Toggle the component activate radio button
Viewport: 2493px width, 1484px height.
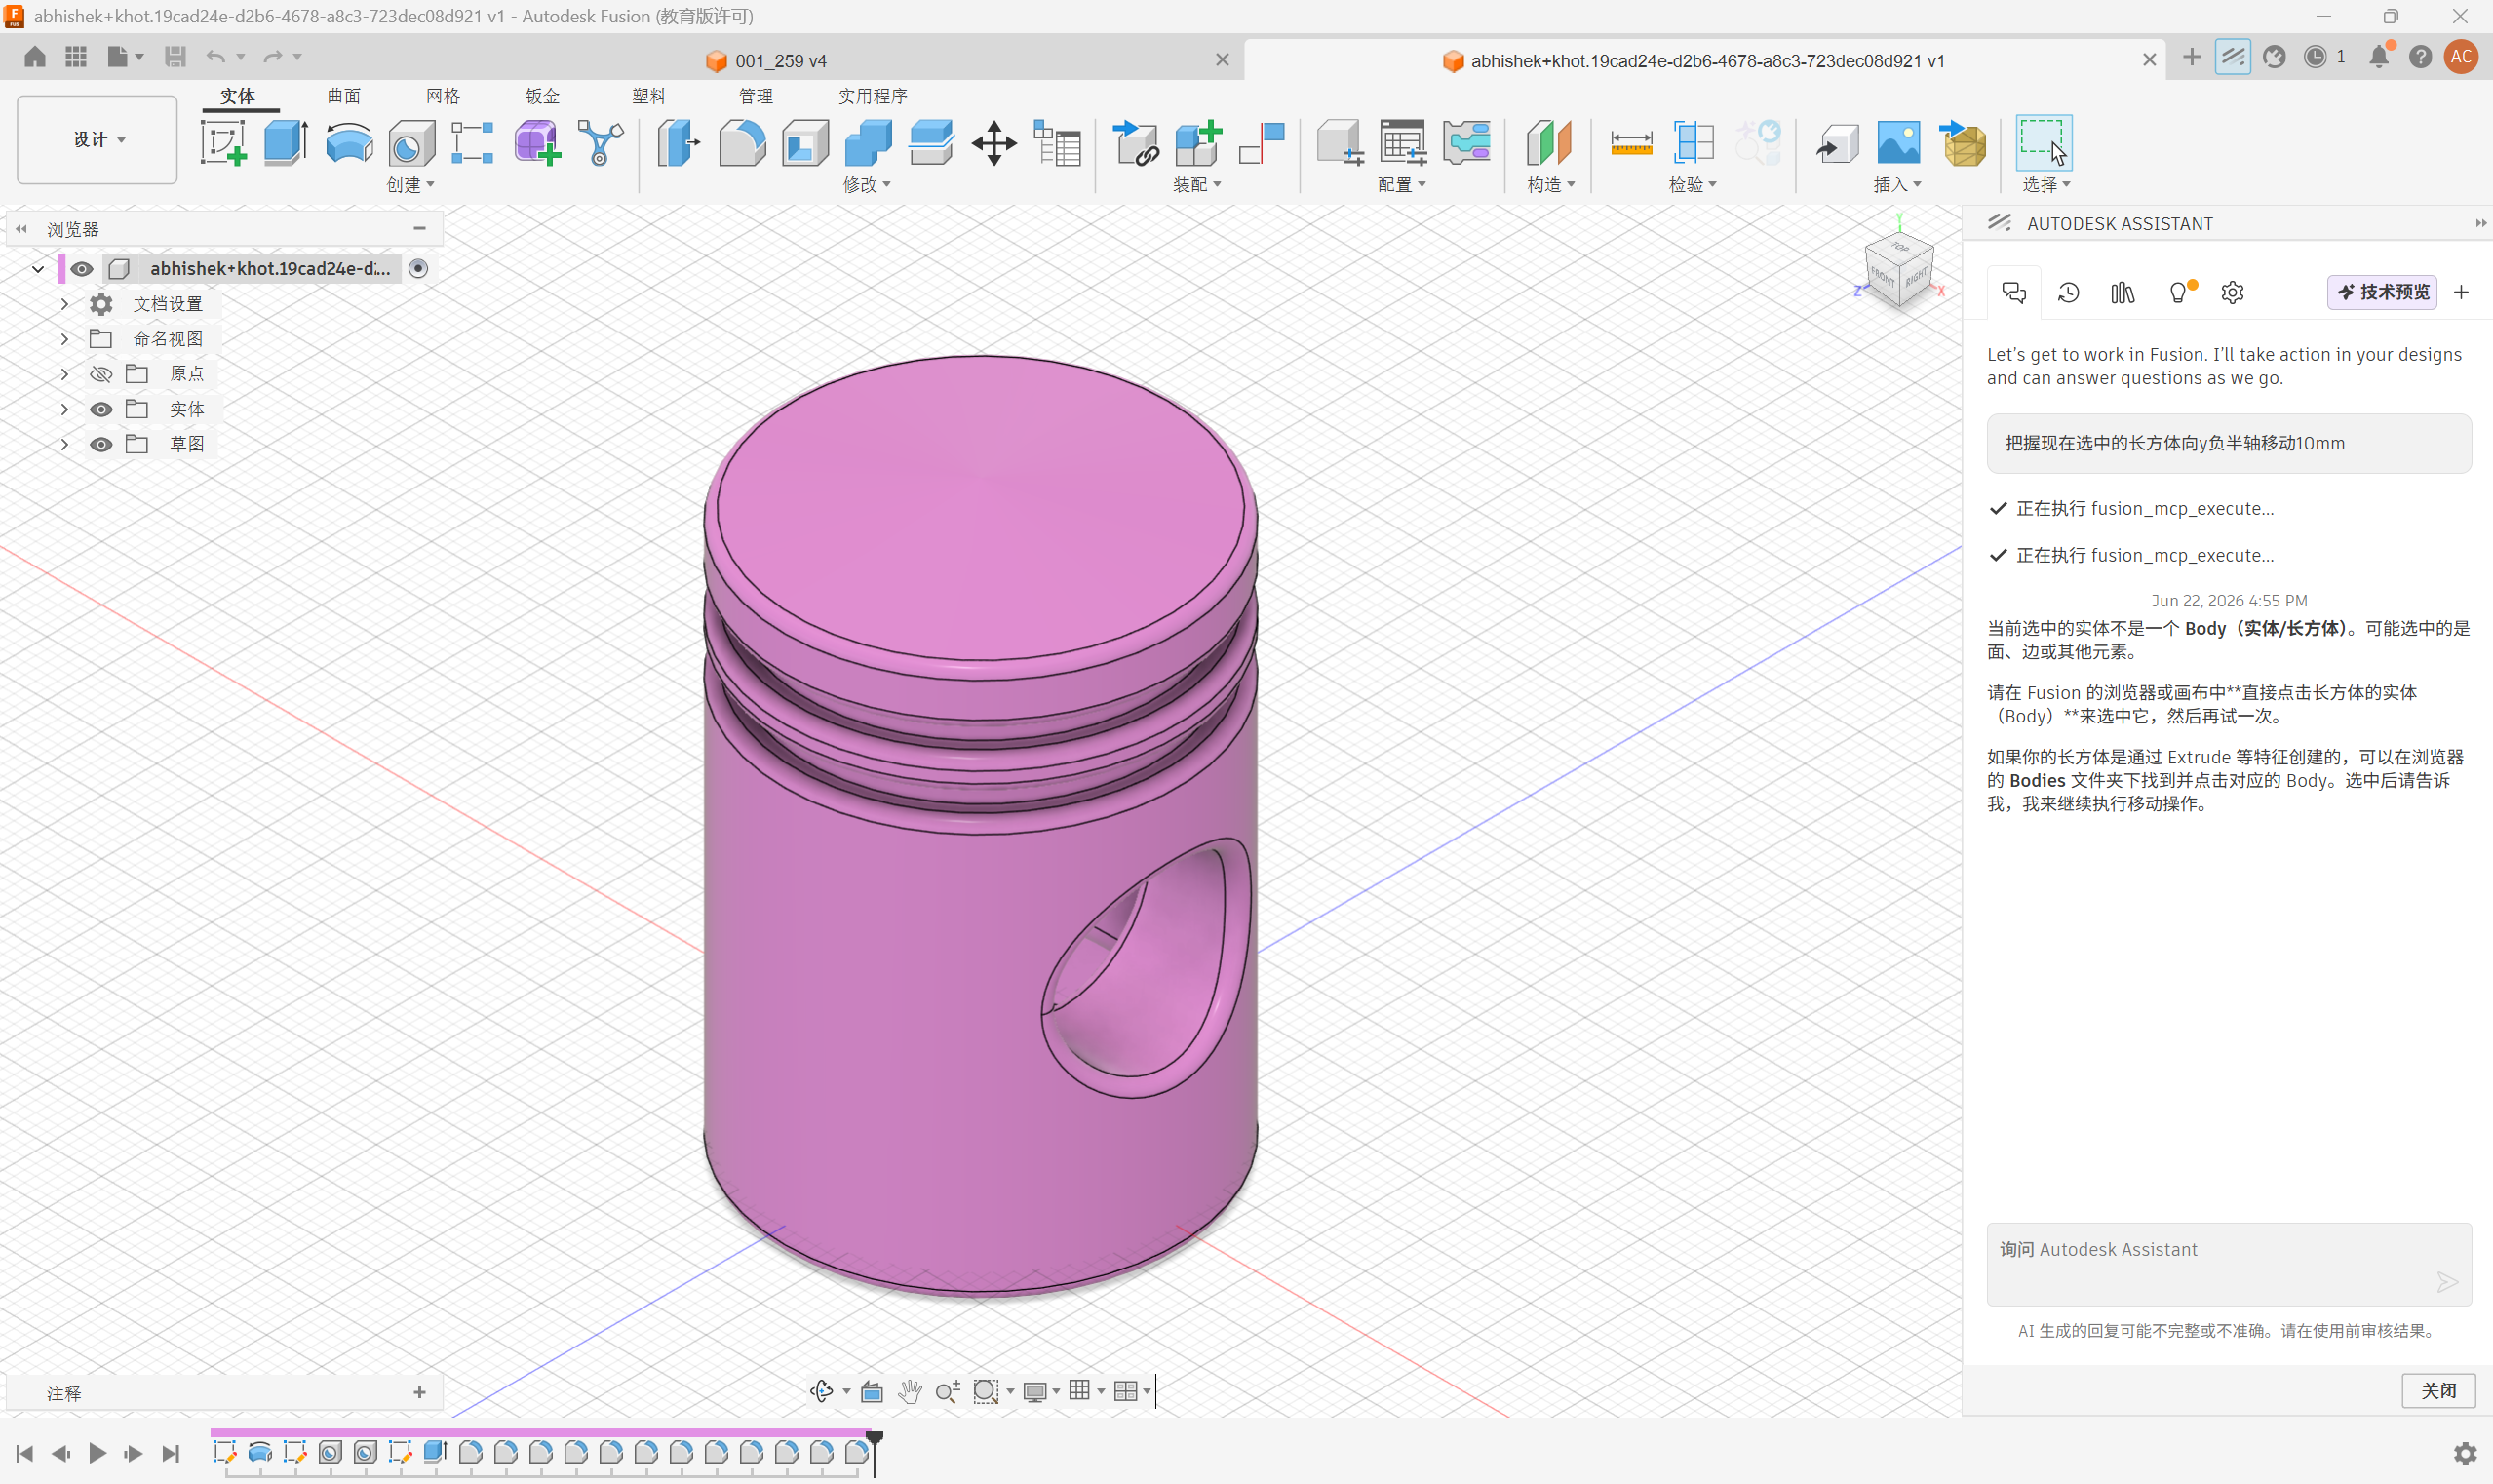click(x=419, y=268)
